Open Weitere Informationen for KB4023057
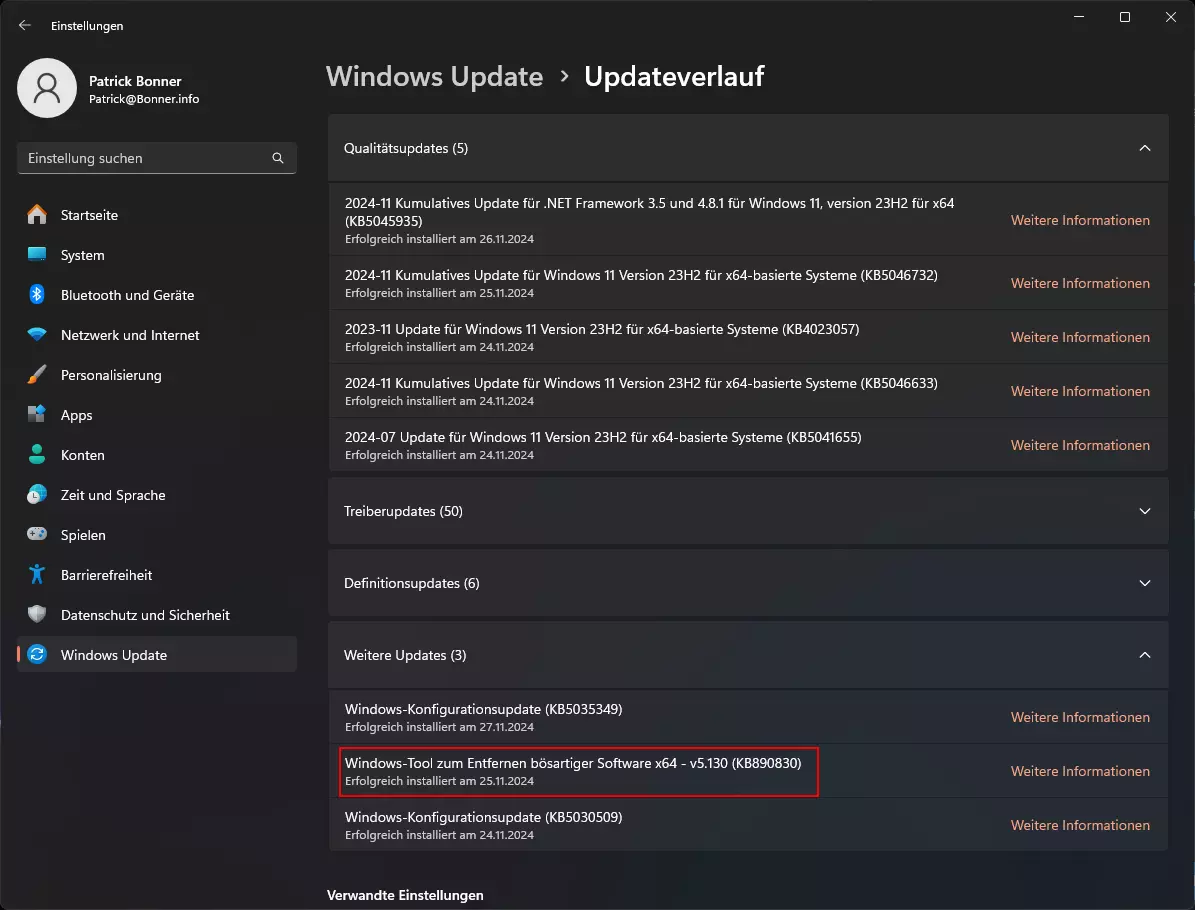1195x910 pixels. pyautogui.click(x=1080, y=337)
